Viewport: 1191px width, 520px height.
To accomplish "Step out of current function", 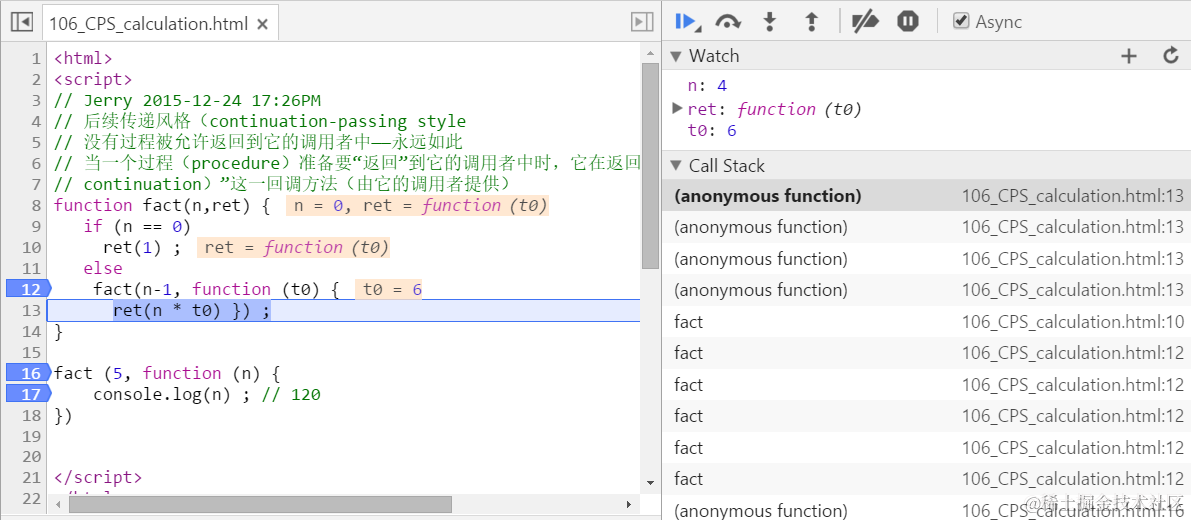I will pyautogui.click(x=811, y=22).
